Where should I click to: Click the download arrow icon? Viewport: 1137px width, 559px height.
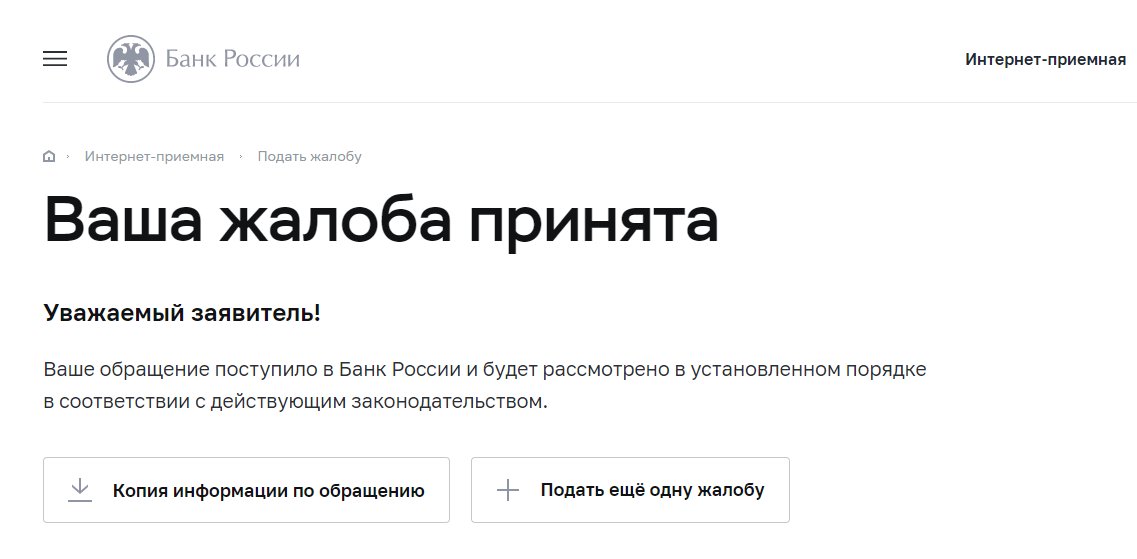(x=80, y=490)
